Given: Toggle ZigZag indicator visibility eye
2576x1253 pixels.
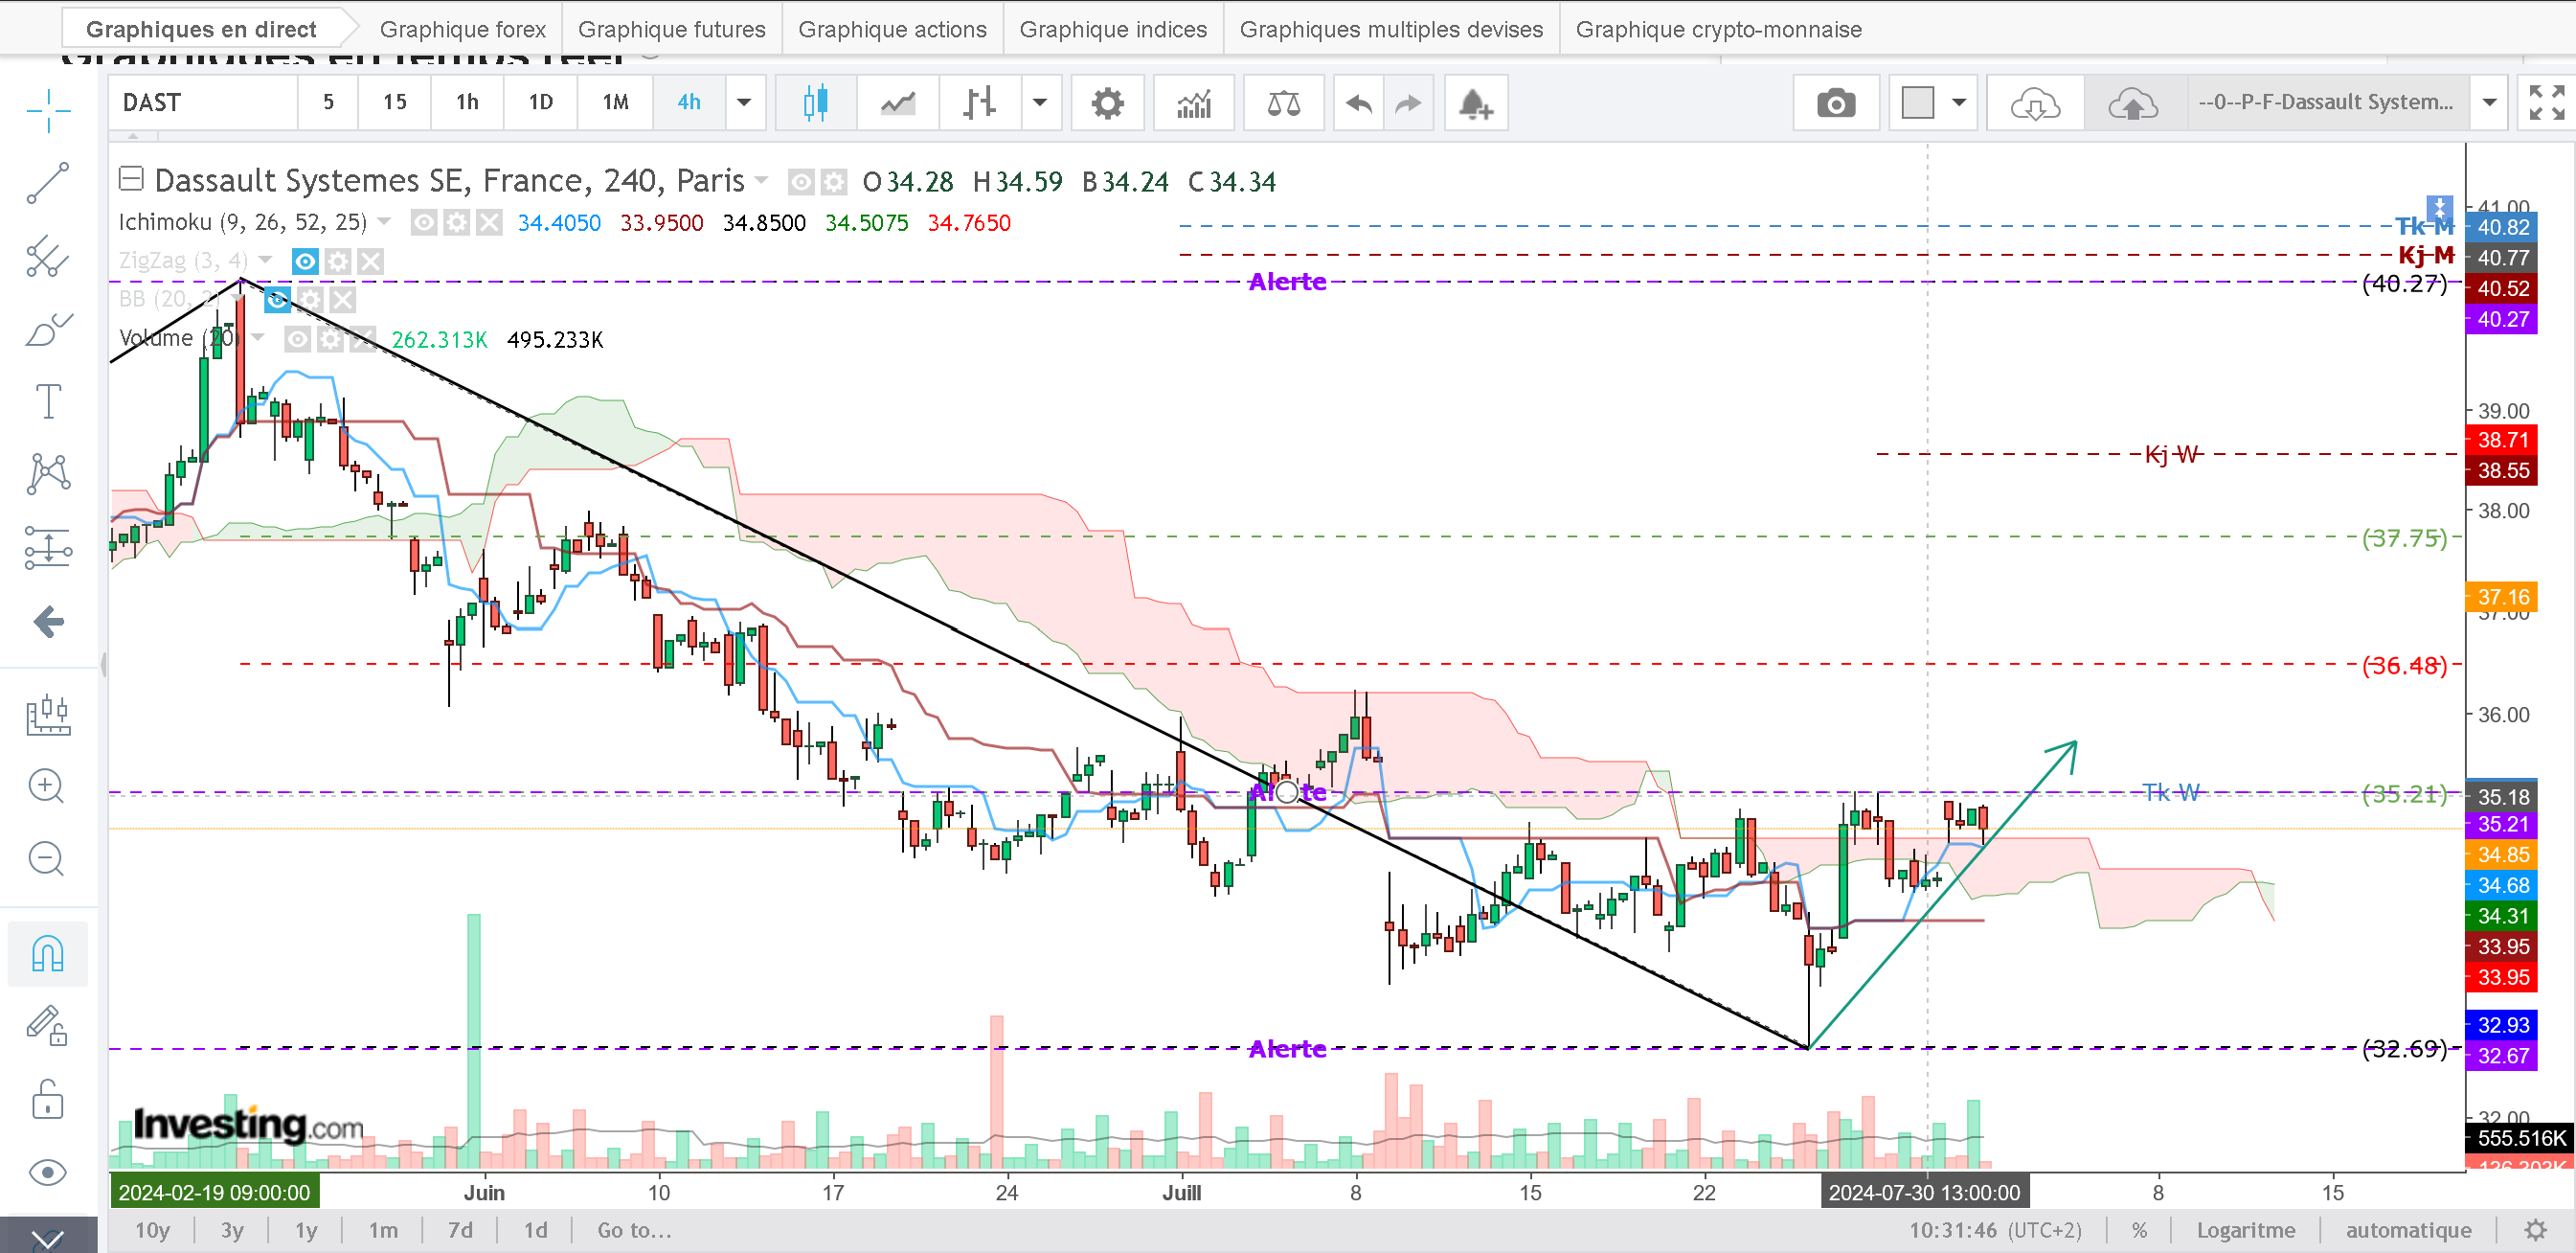Looking at the screenshot, I should pyautogui.click(x=305, y=261).
